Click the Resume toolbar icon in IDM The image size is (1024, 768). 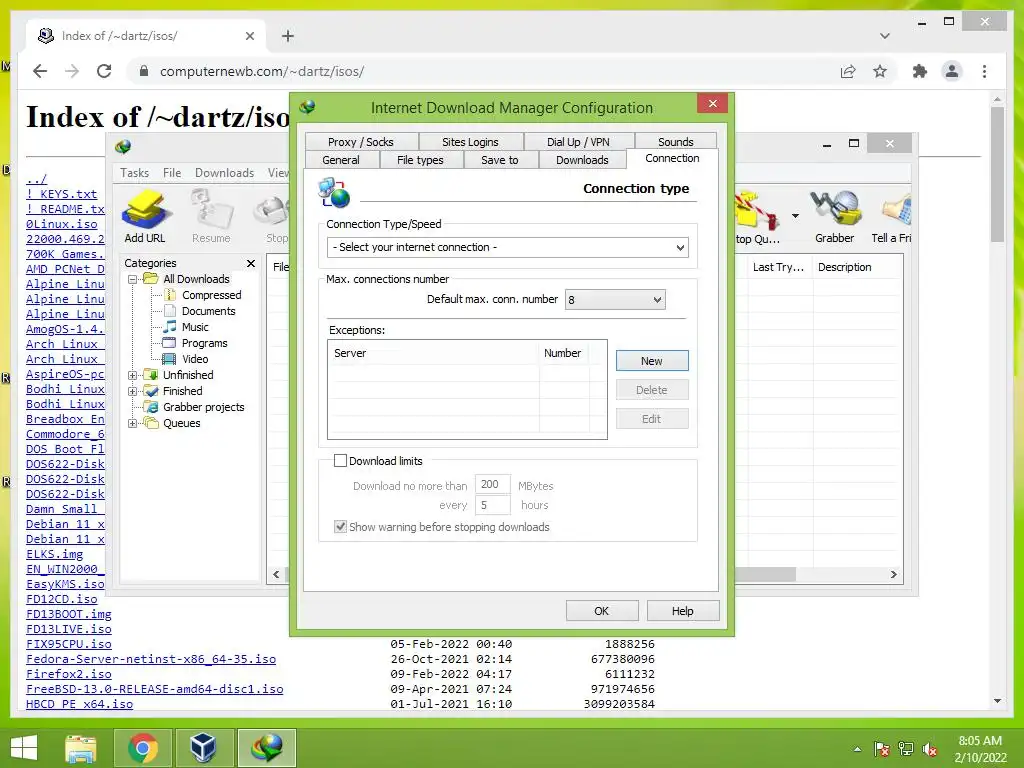tap(211, 216)
